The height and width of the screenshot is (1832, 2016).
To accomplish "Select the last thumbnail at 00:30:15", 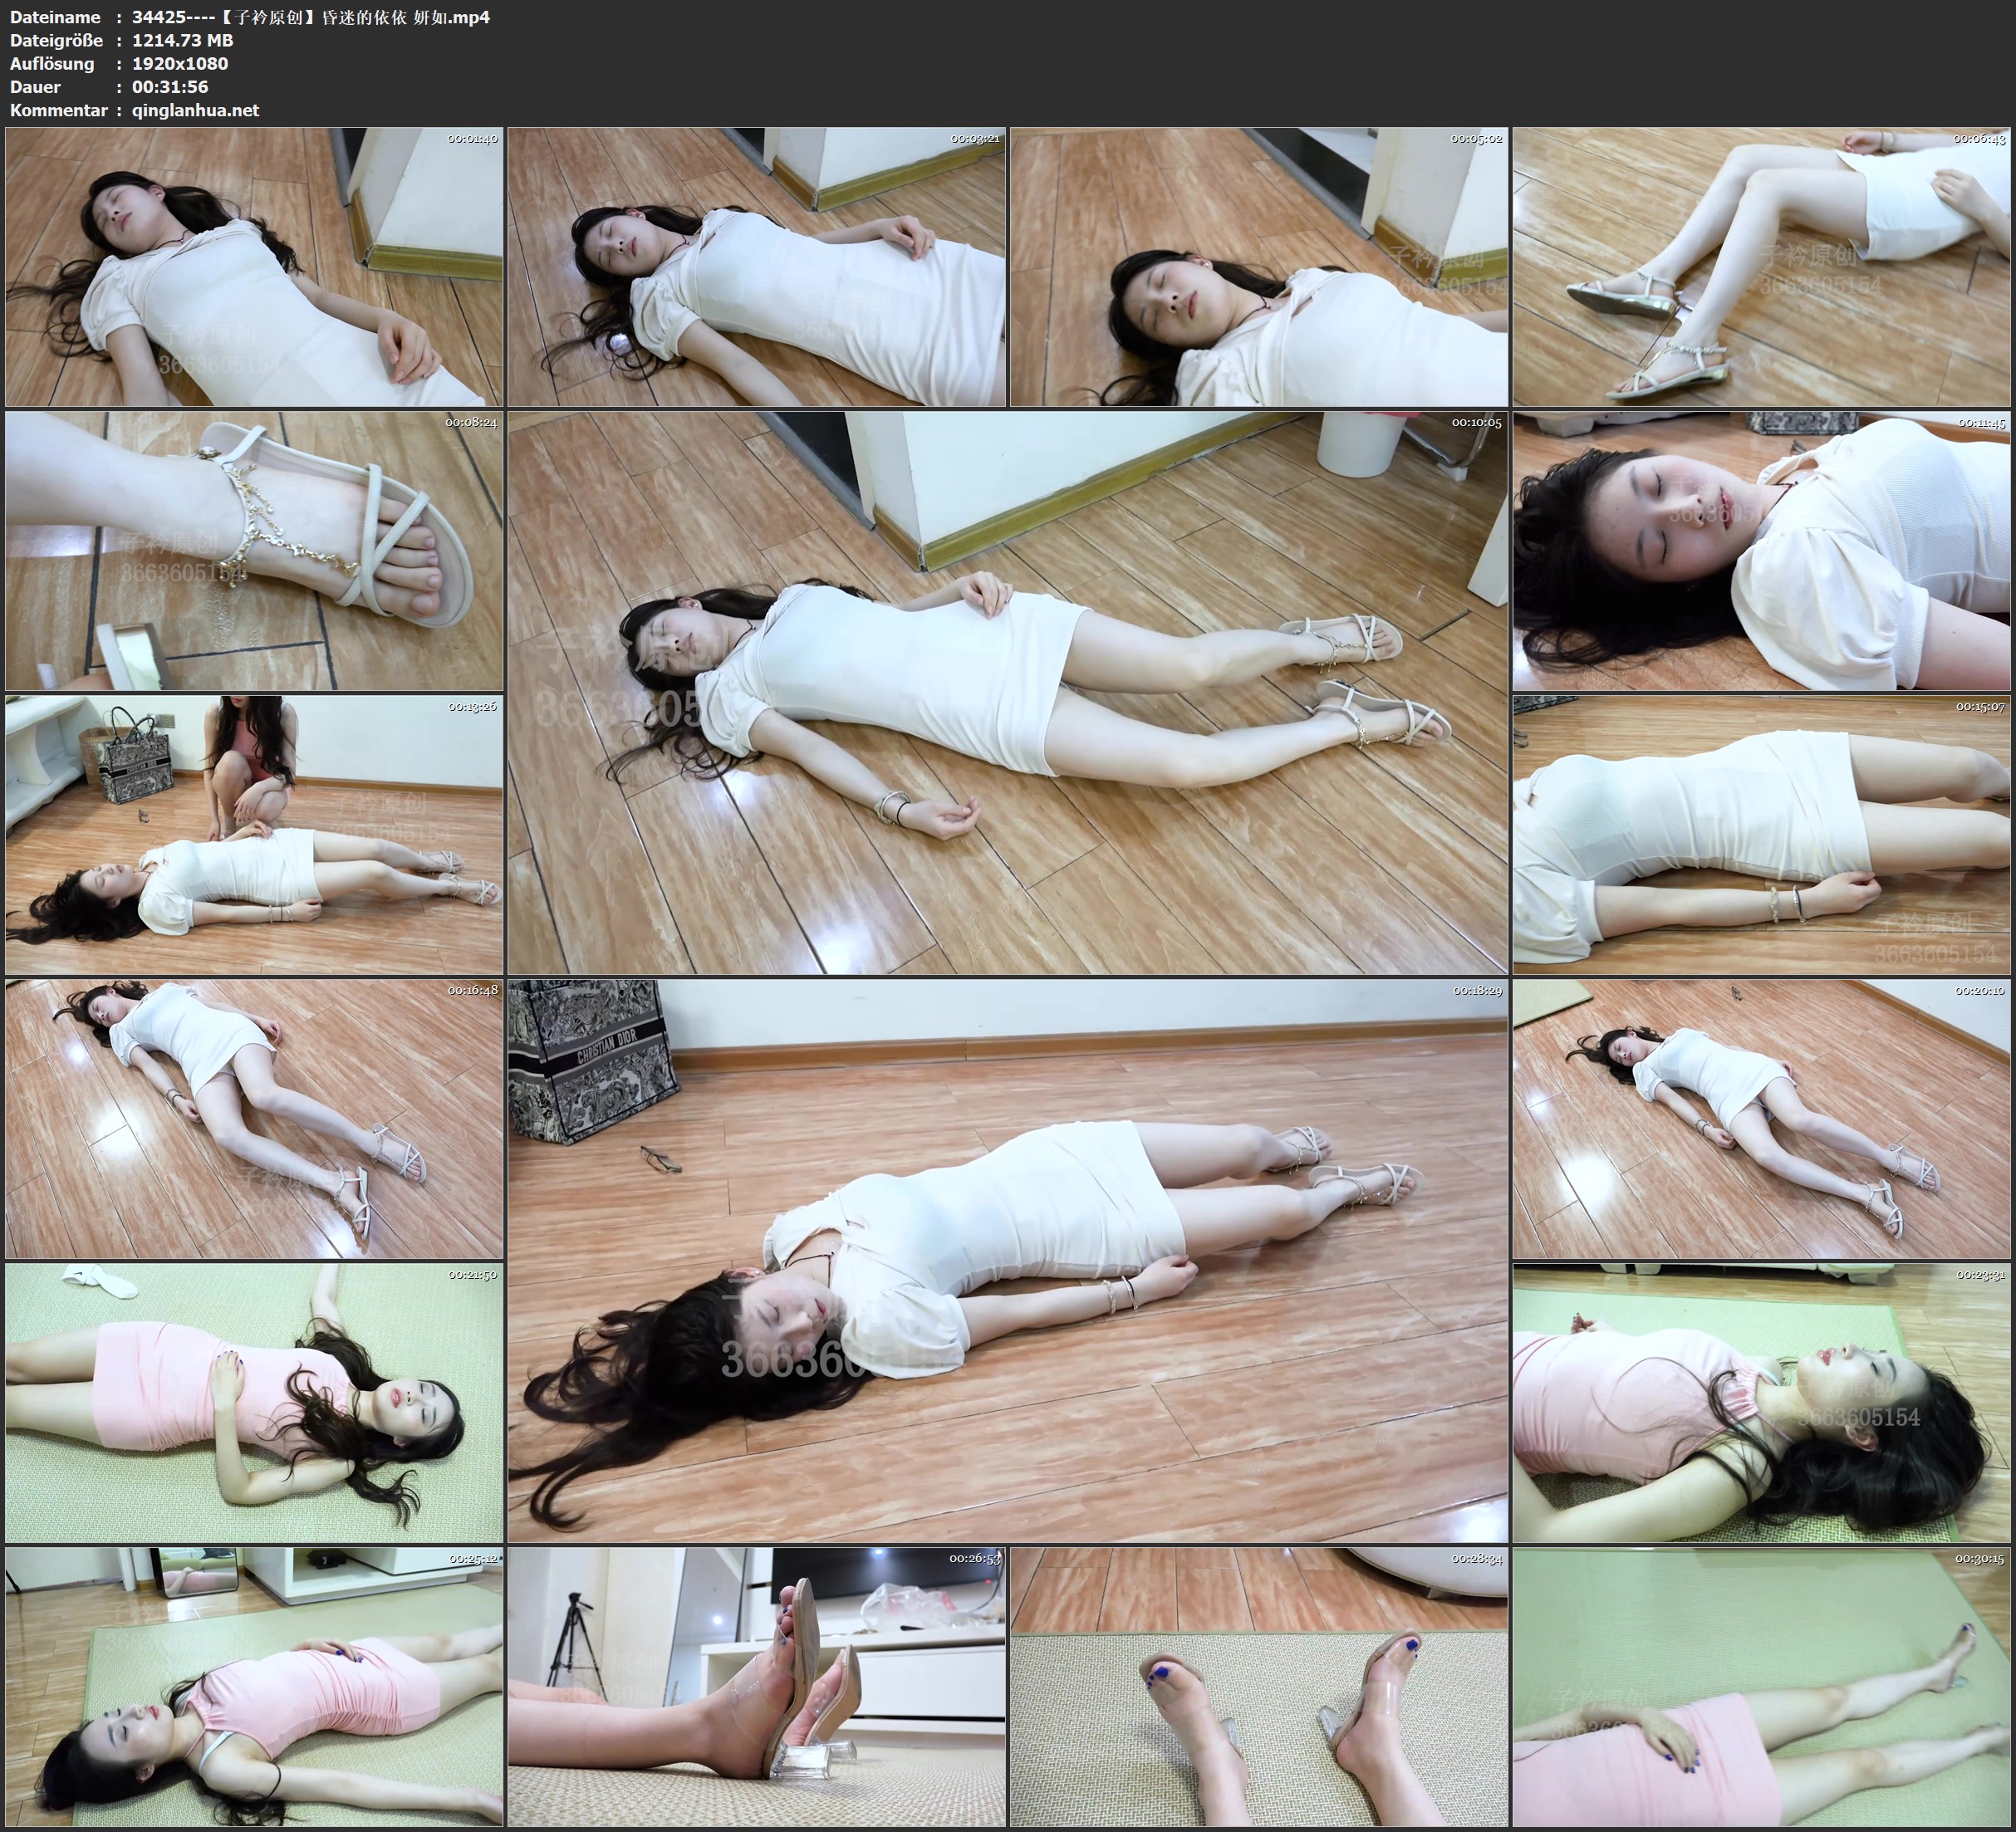I will click(x=1761, y=1687).
